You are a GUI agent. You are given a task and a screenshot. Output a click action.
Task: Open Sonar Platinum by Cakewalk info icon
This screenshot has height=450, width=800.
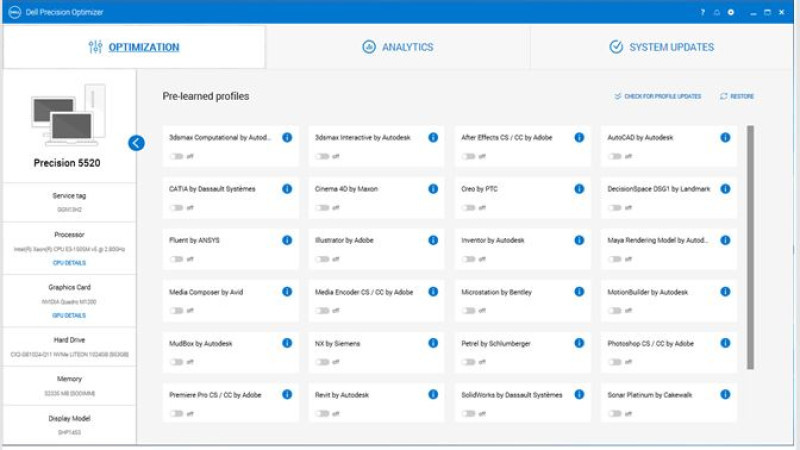tap(725, 394)
